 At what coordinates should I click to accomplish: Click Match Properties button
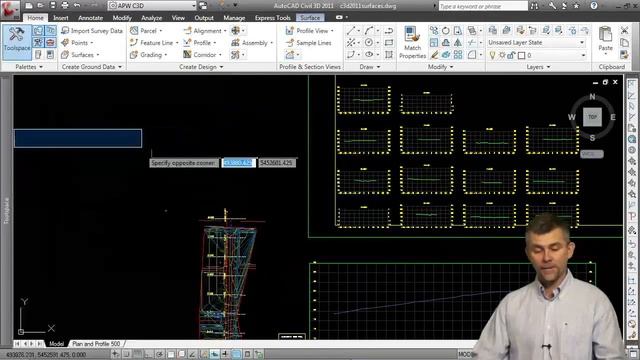point(412,42)
